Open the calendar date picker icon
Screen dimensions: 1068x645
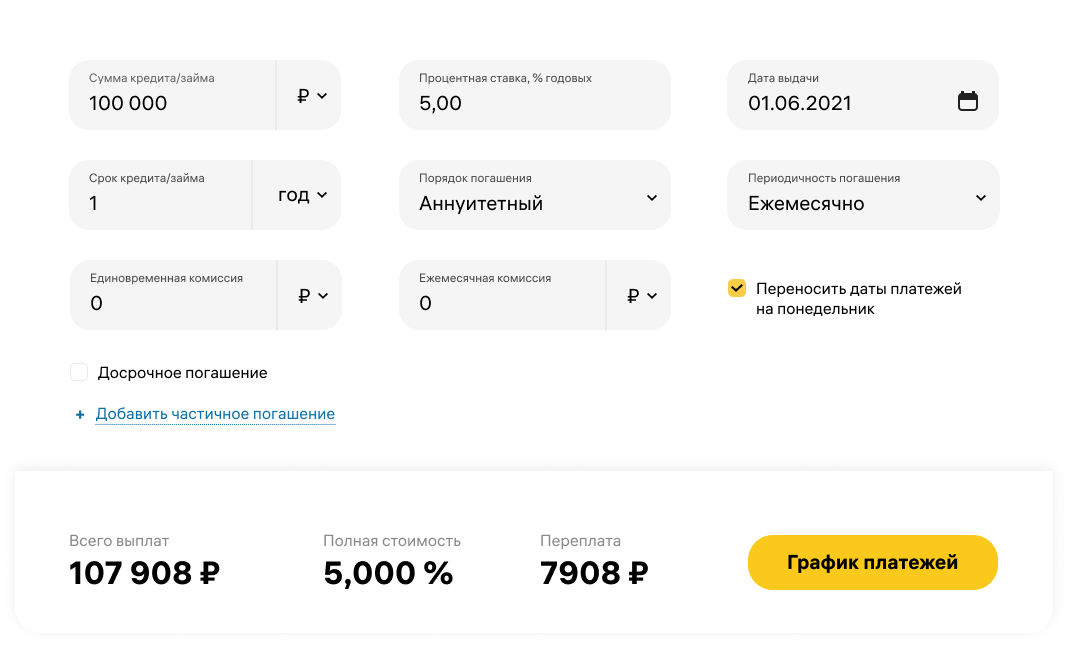tap(967, 101)
